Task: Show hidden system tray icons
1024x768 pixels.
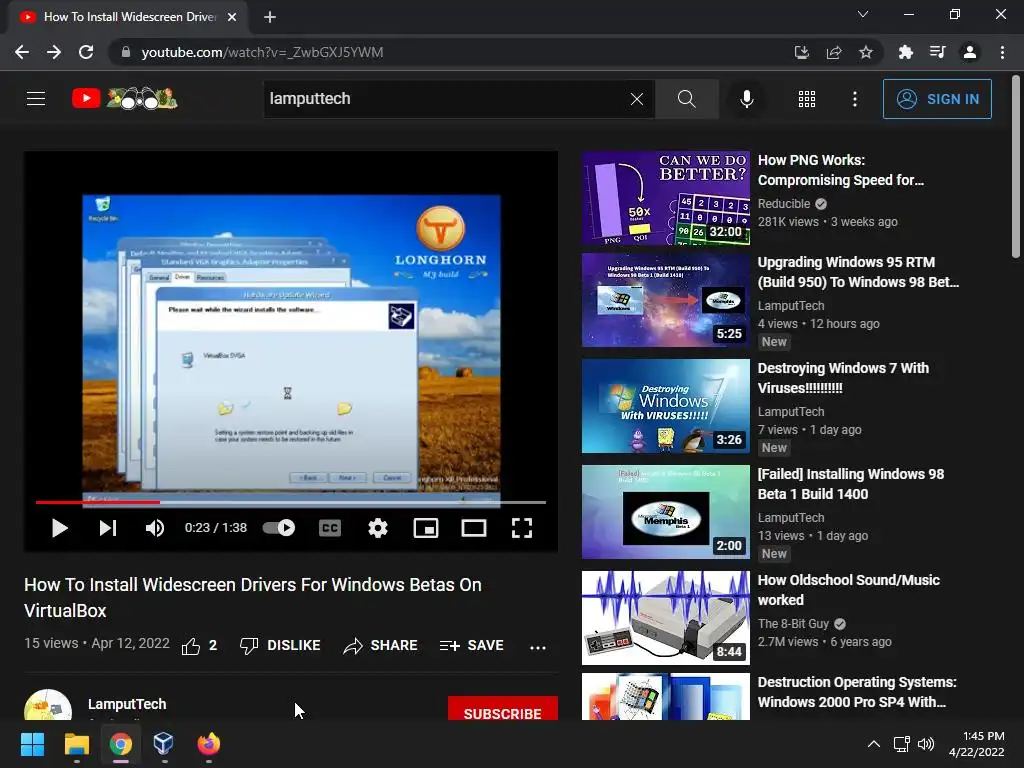Action: [x=873, y=744]
